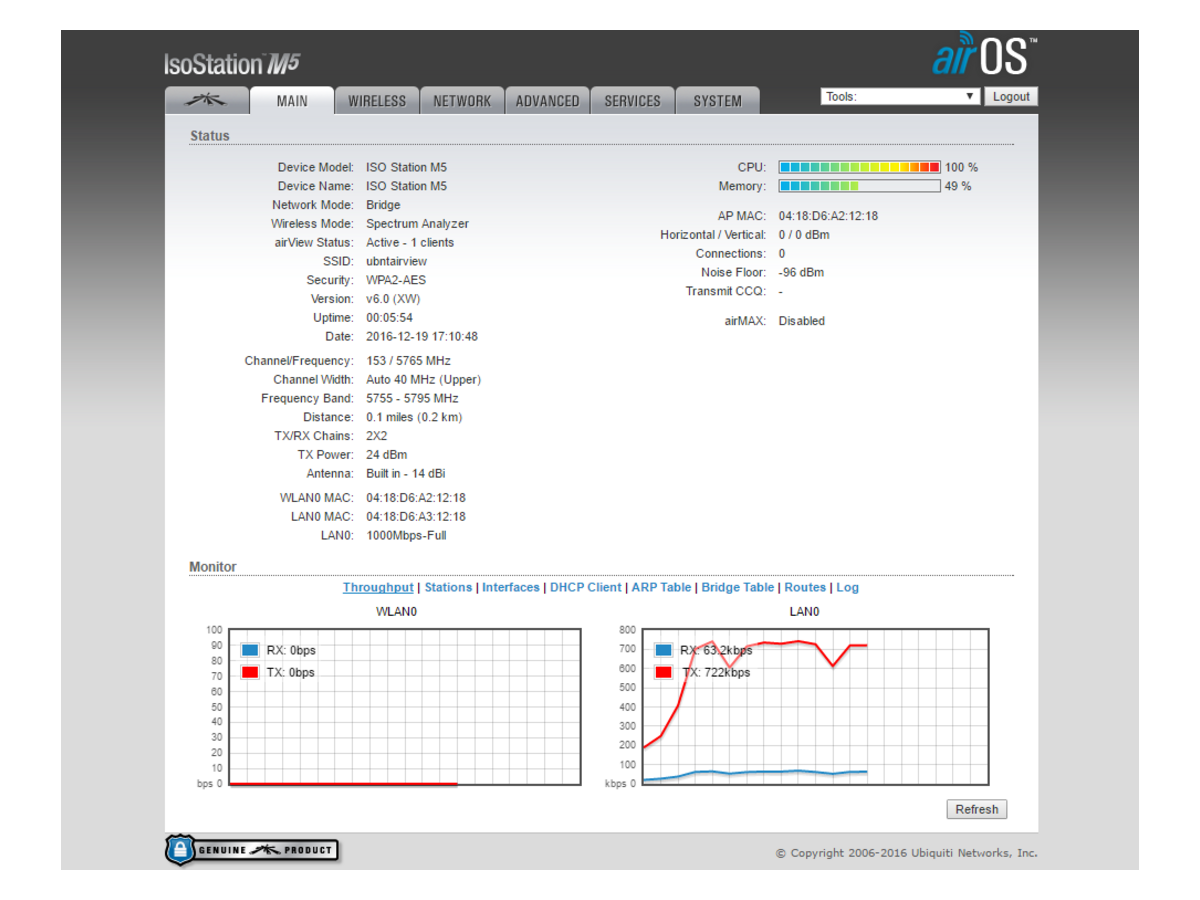View the DHCP Client info

[586, 587]
